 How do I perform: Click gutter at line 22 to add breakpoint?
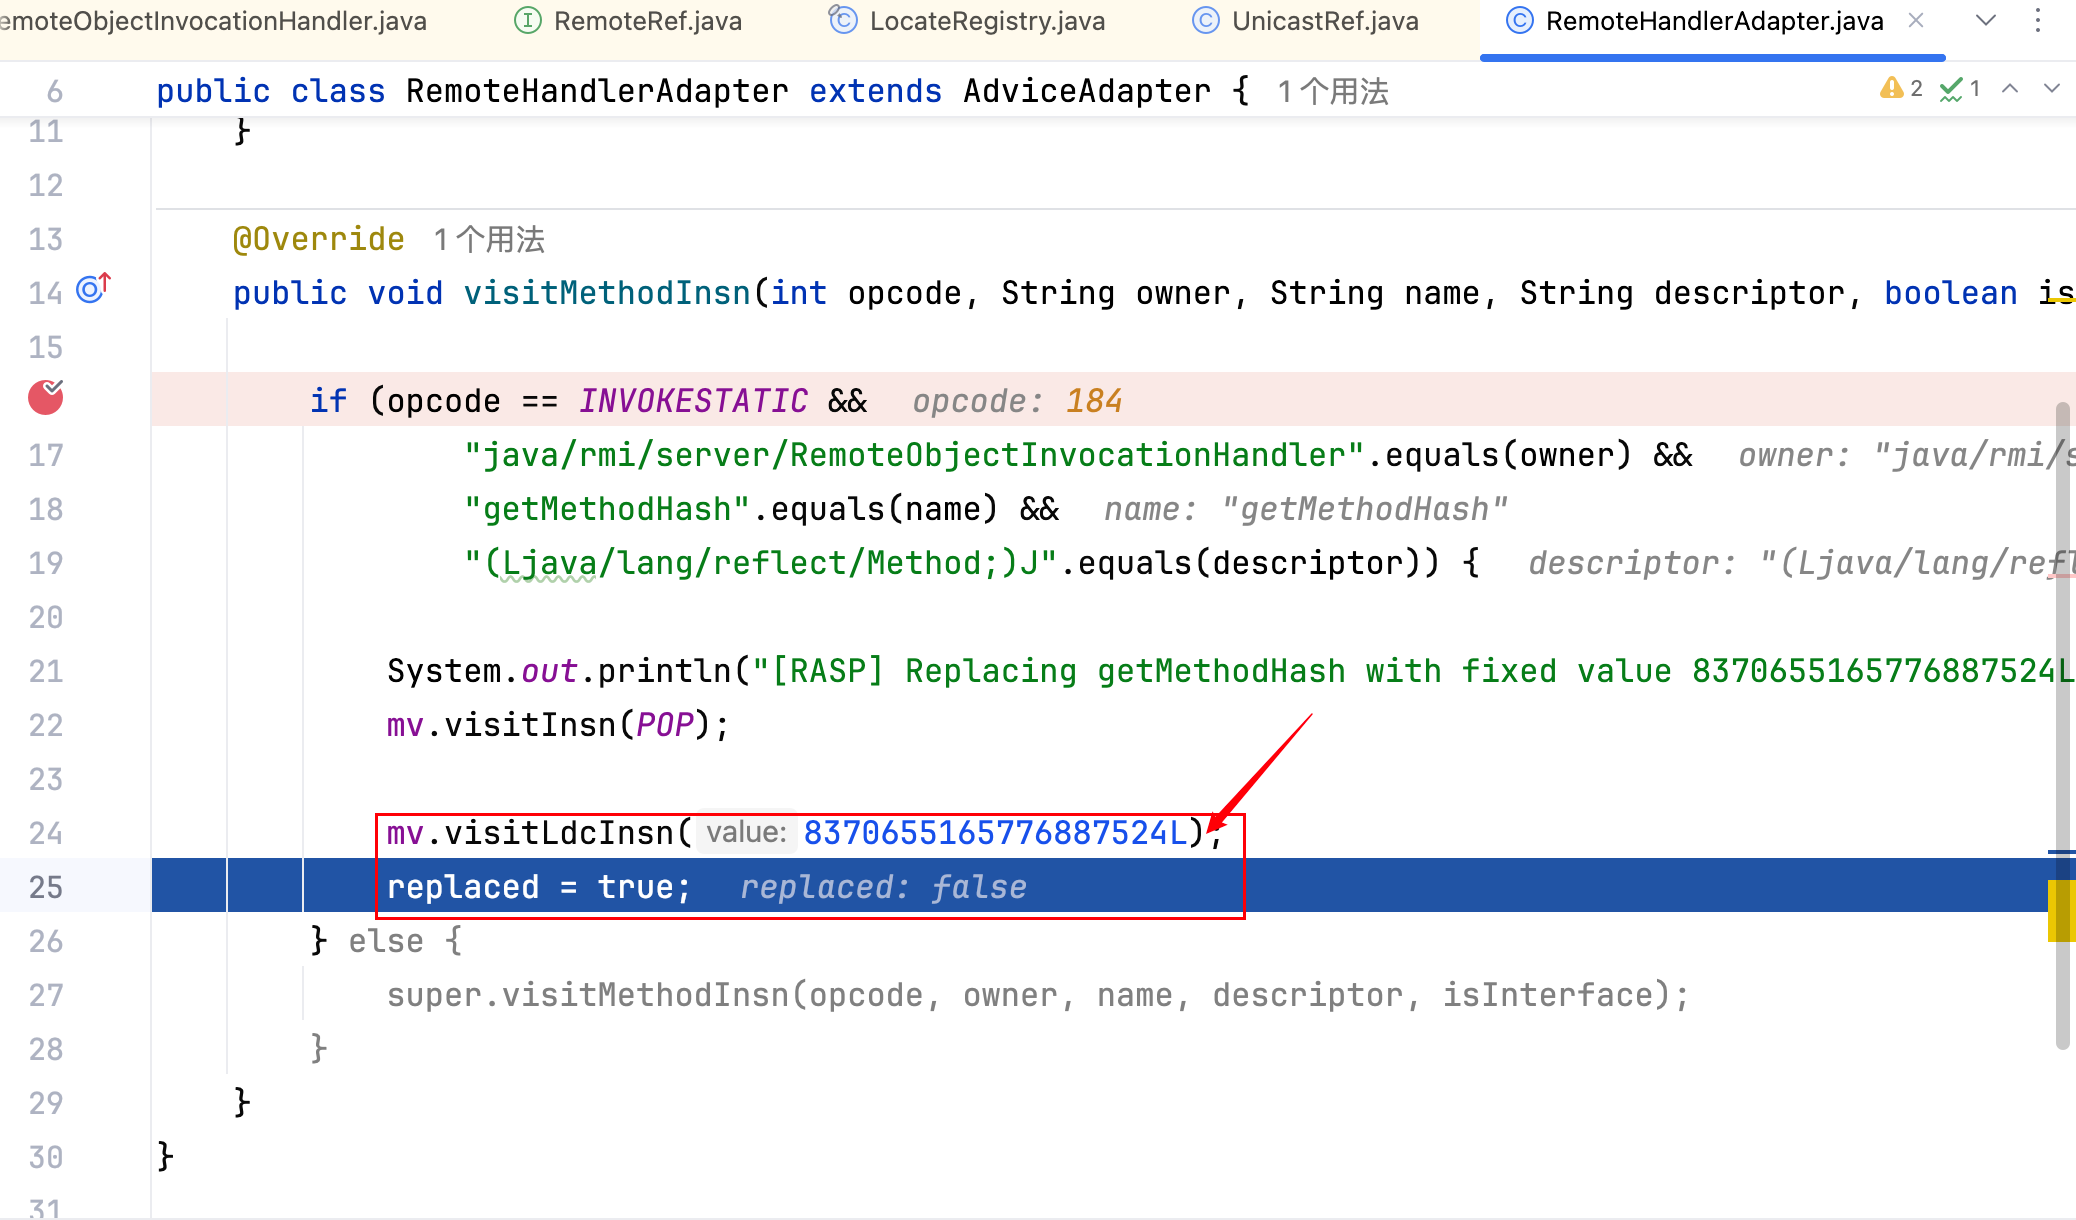45,725
